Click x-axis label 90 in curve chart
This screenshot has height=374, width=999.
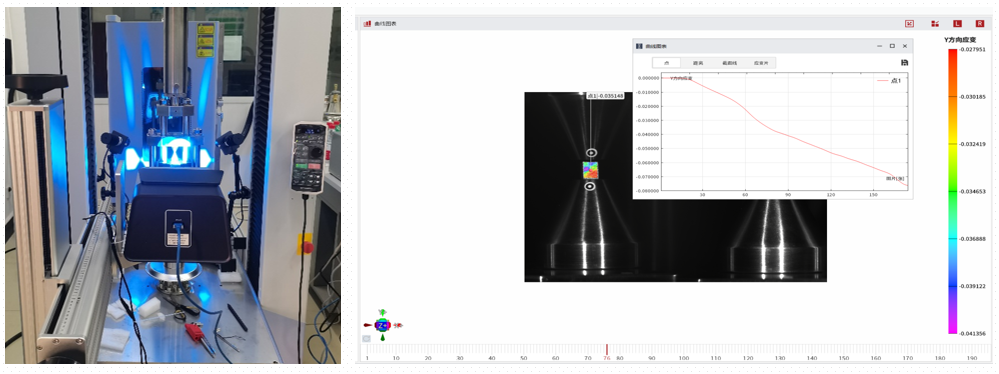click(788, 194)
